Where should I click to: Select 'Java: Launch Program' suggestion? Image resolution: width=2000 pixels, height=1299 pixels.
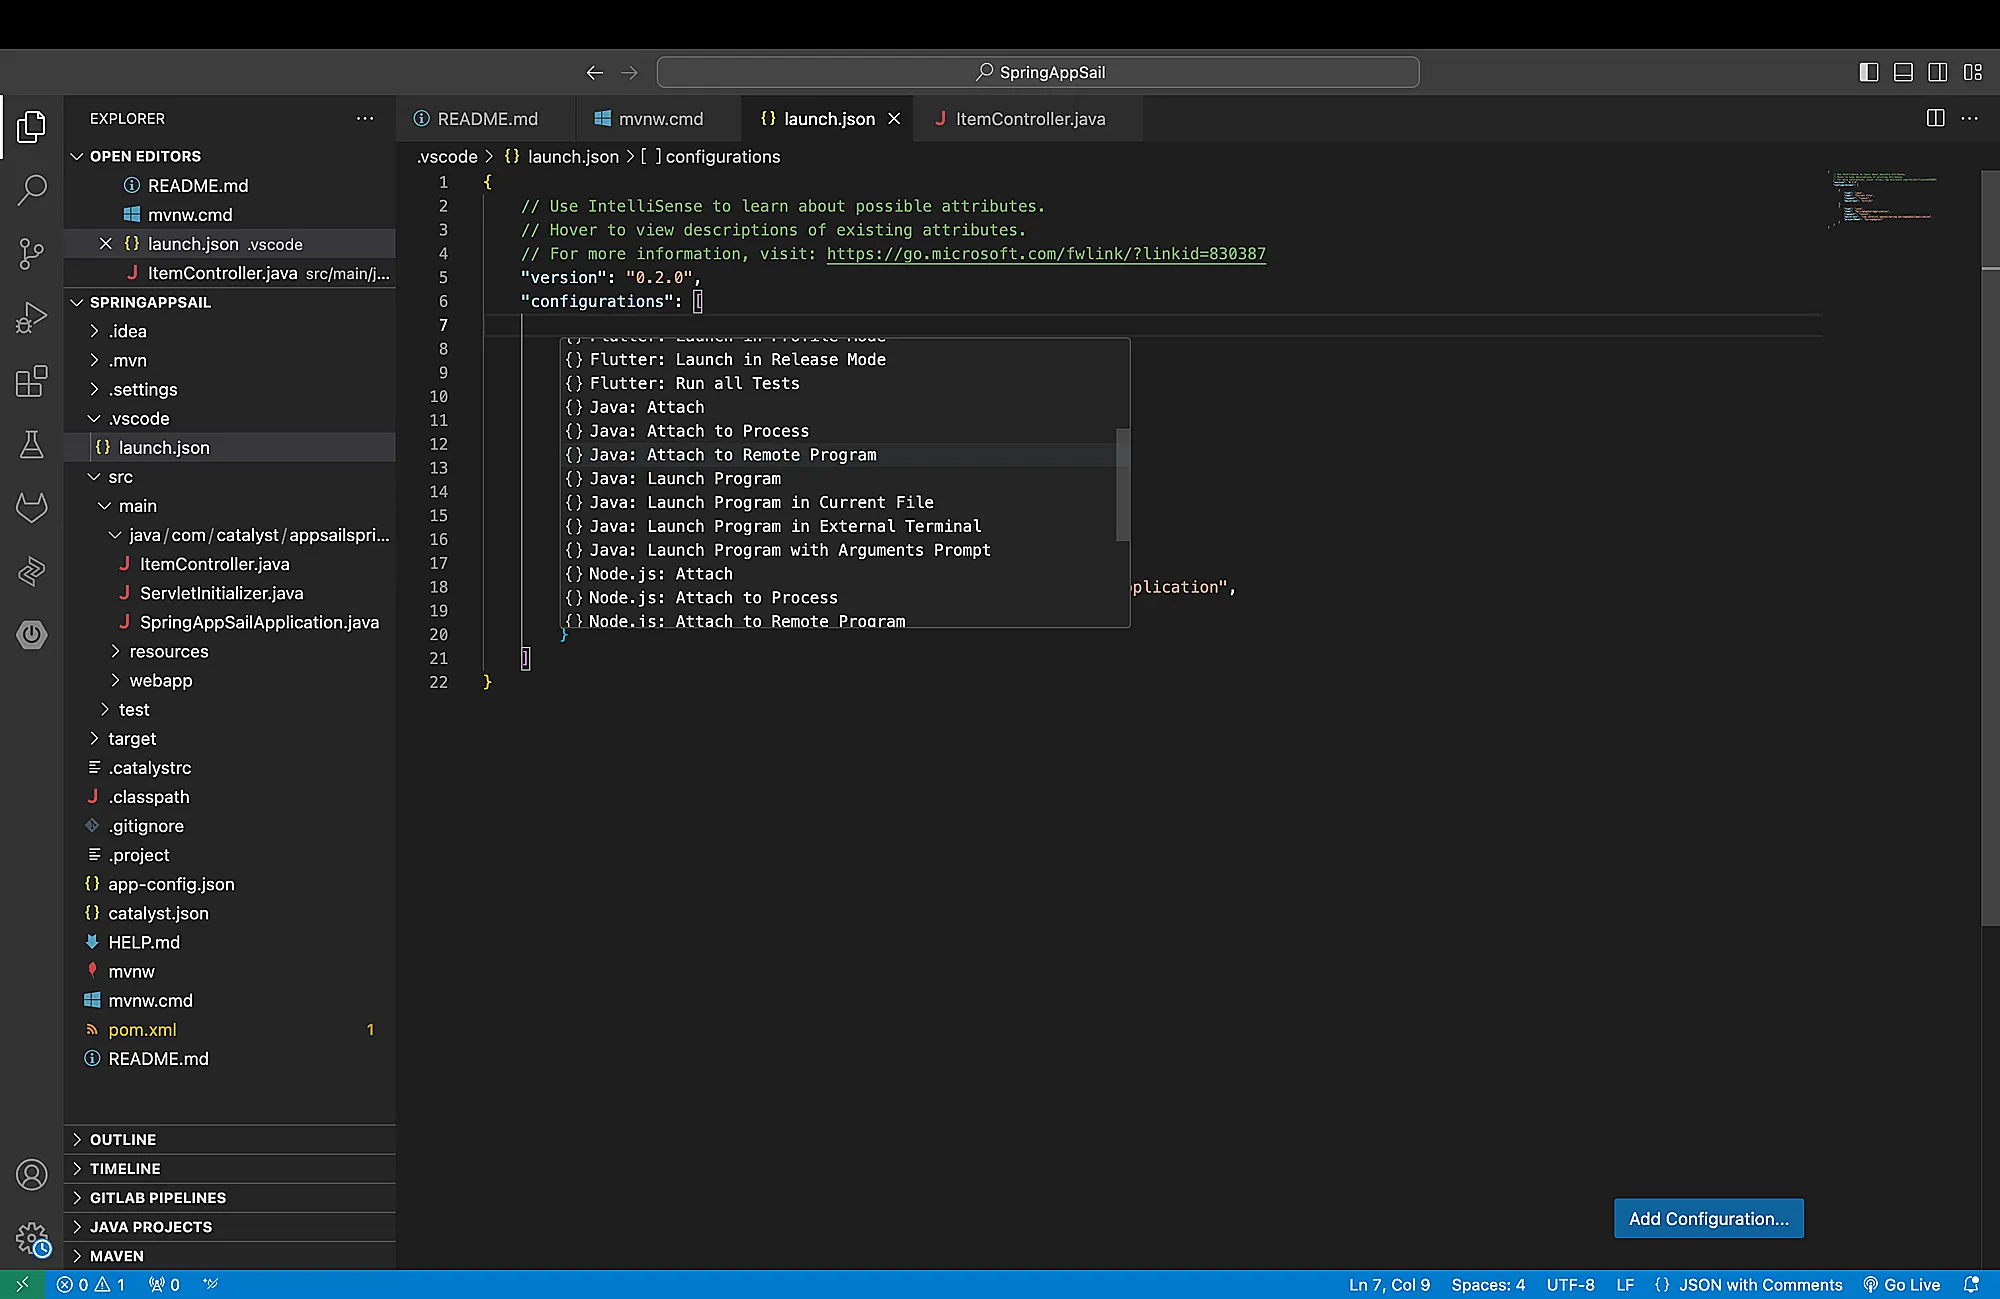840,479
